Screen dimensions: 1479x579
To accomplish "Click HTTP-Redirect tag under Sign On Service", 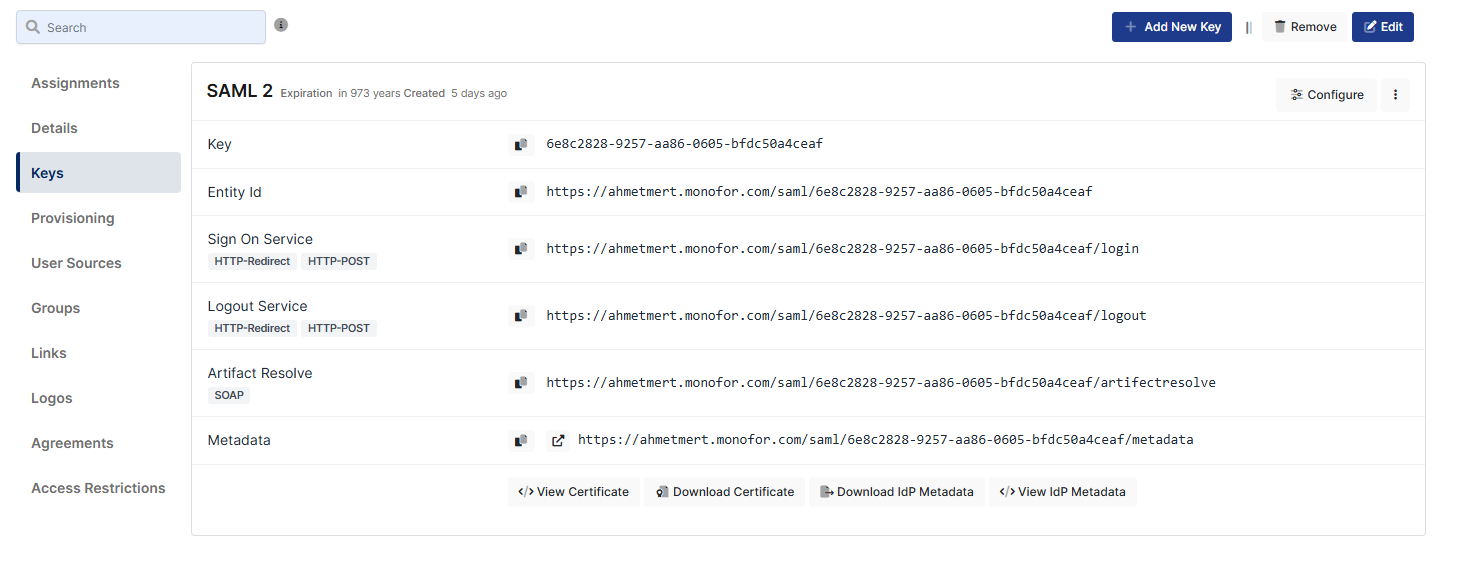I will tap(252, 261).
